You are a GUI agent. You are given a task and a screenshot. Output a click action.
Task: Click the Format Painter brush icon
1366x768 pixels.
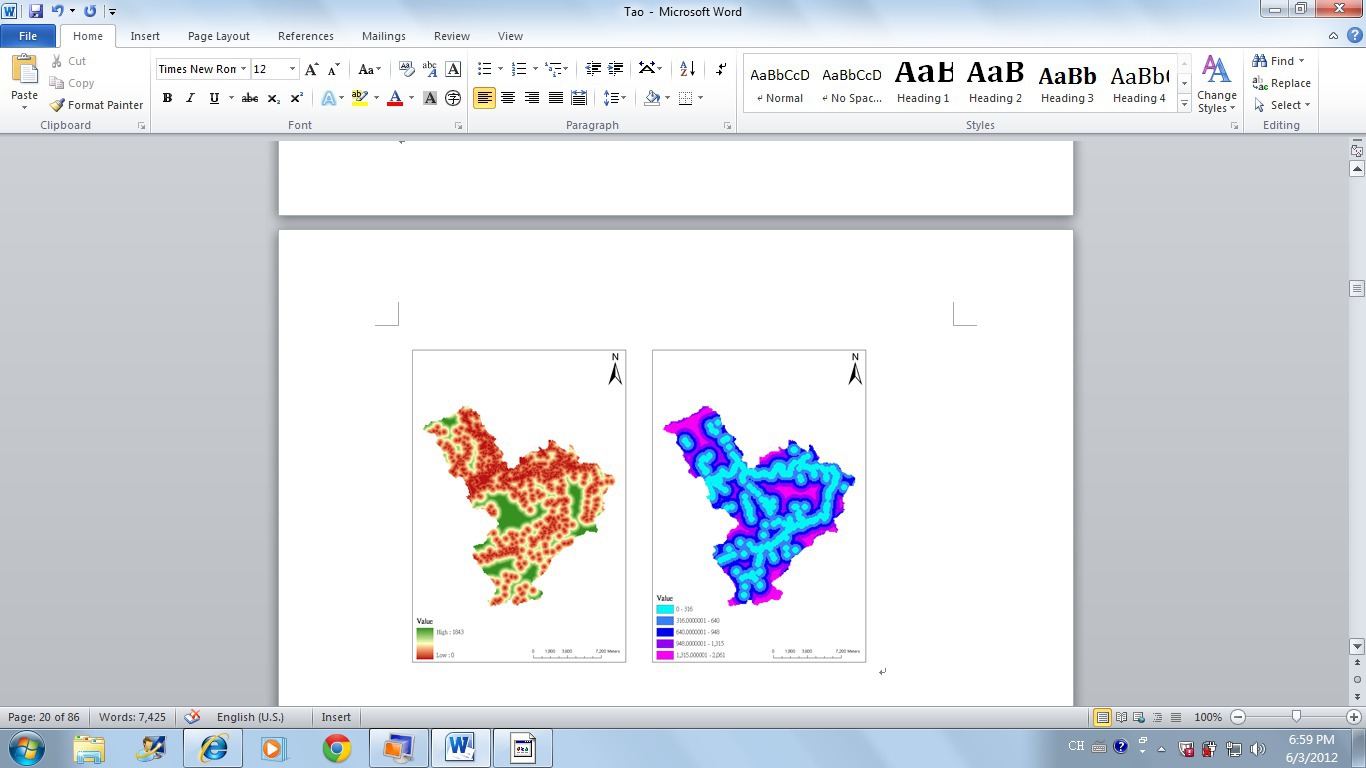(x=58, y=105)
